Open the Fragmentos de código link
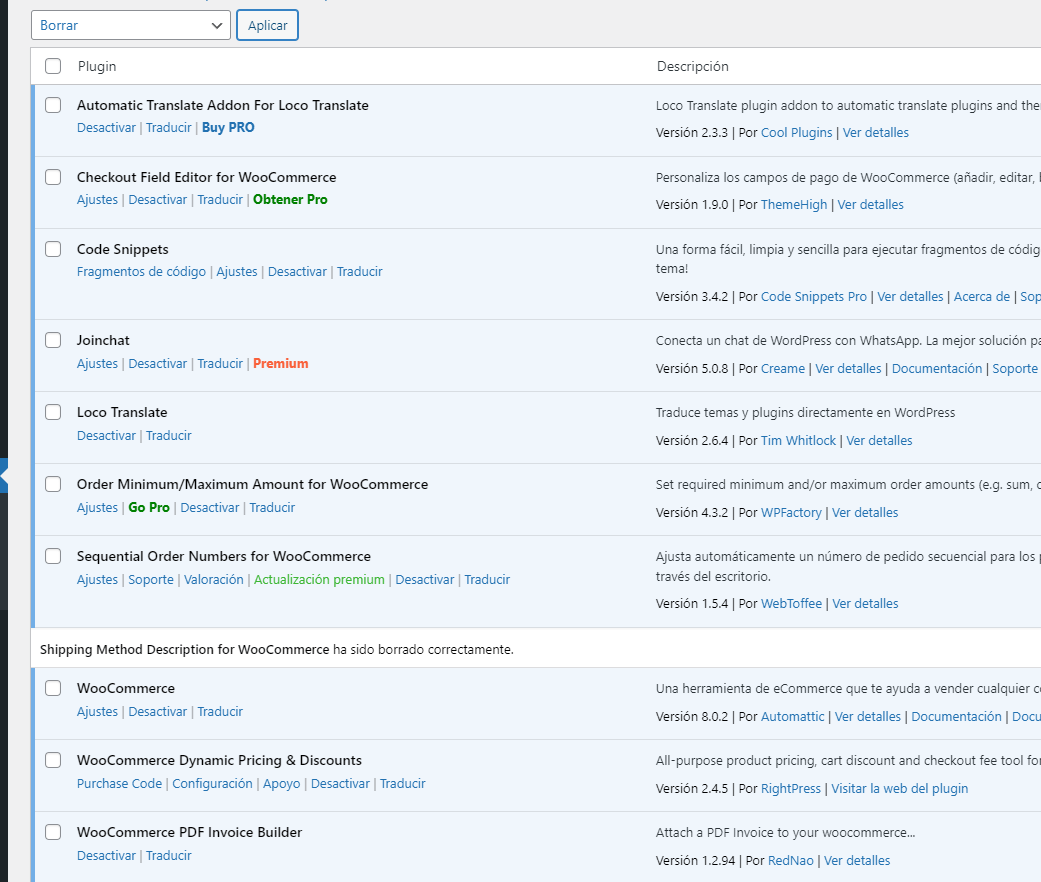Image resolution: width=1041 pixels, height=882 pixels. click(141, 271)
